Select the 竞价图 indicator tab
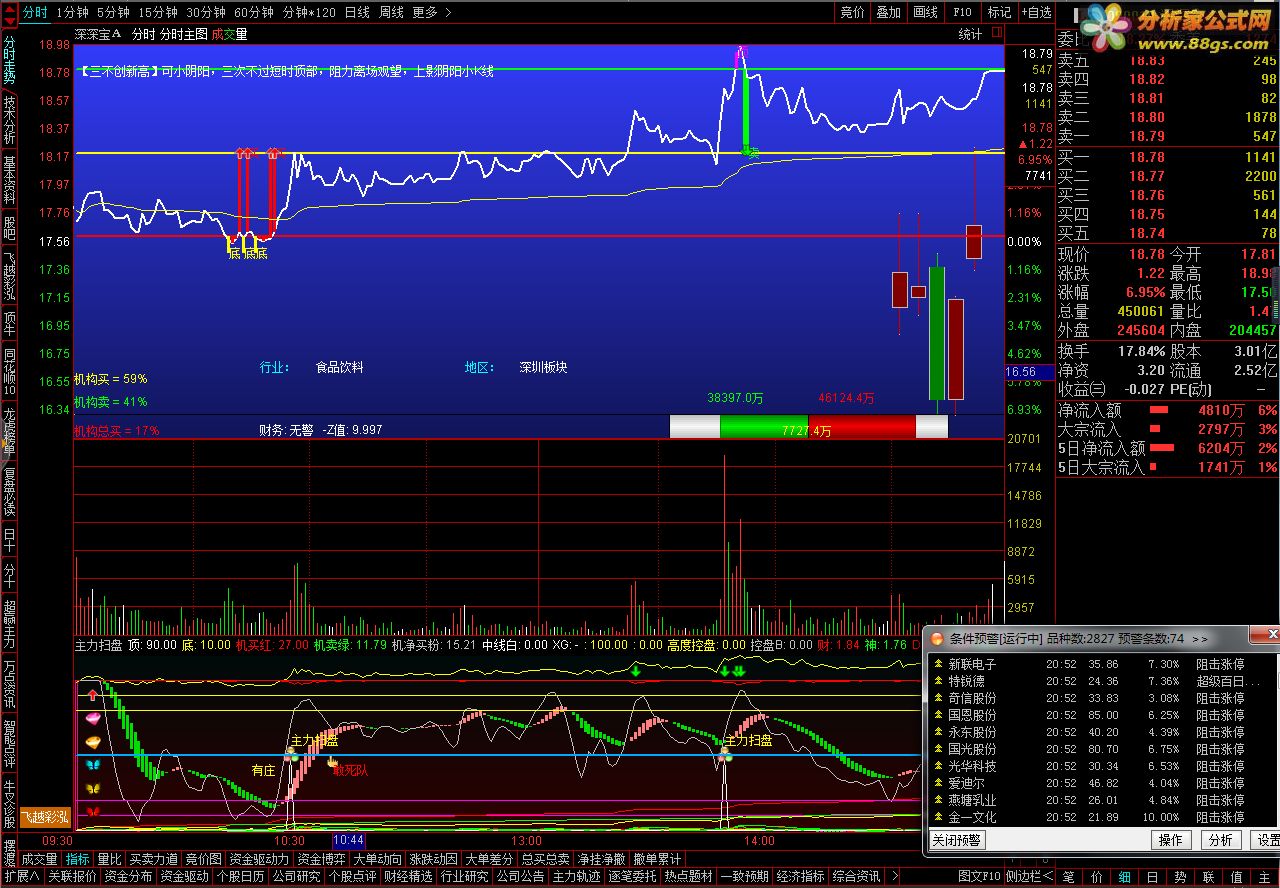 [204, 859]
